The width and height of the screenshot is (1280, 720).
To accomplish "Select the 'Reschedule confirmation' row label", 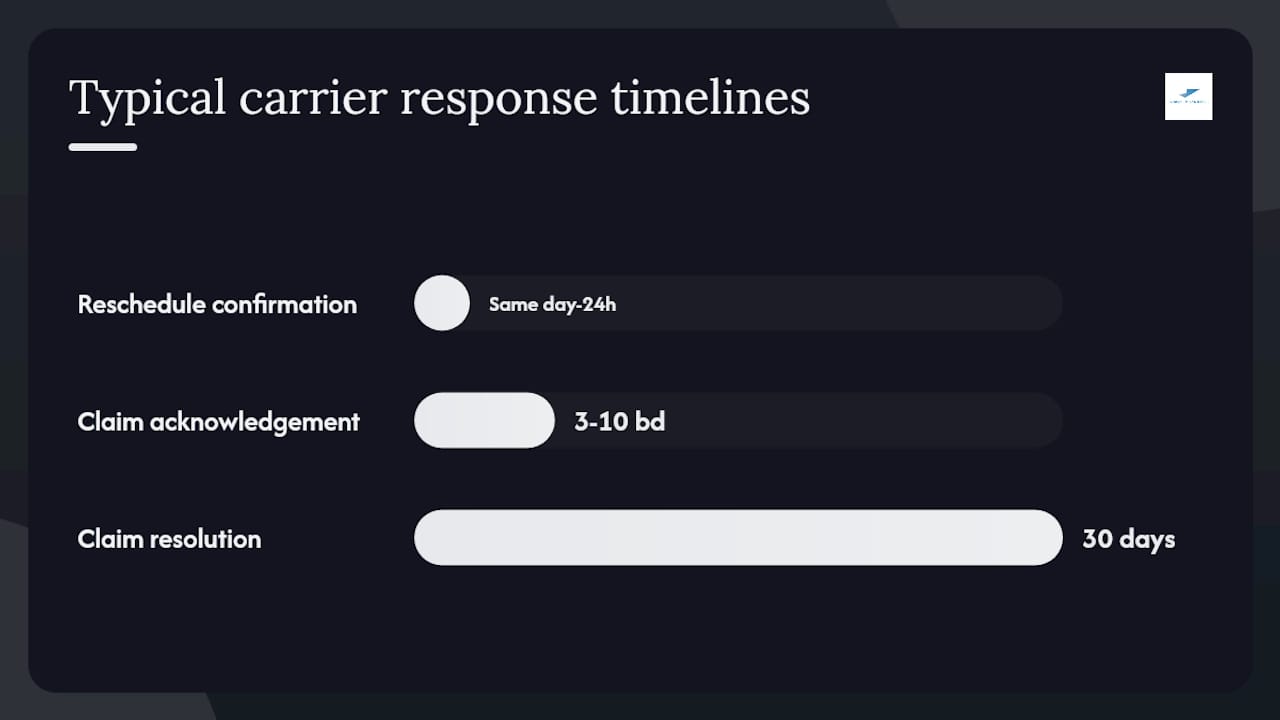I will click(x=217, y=304).
